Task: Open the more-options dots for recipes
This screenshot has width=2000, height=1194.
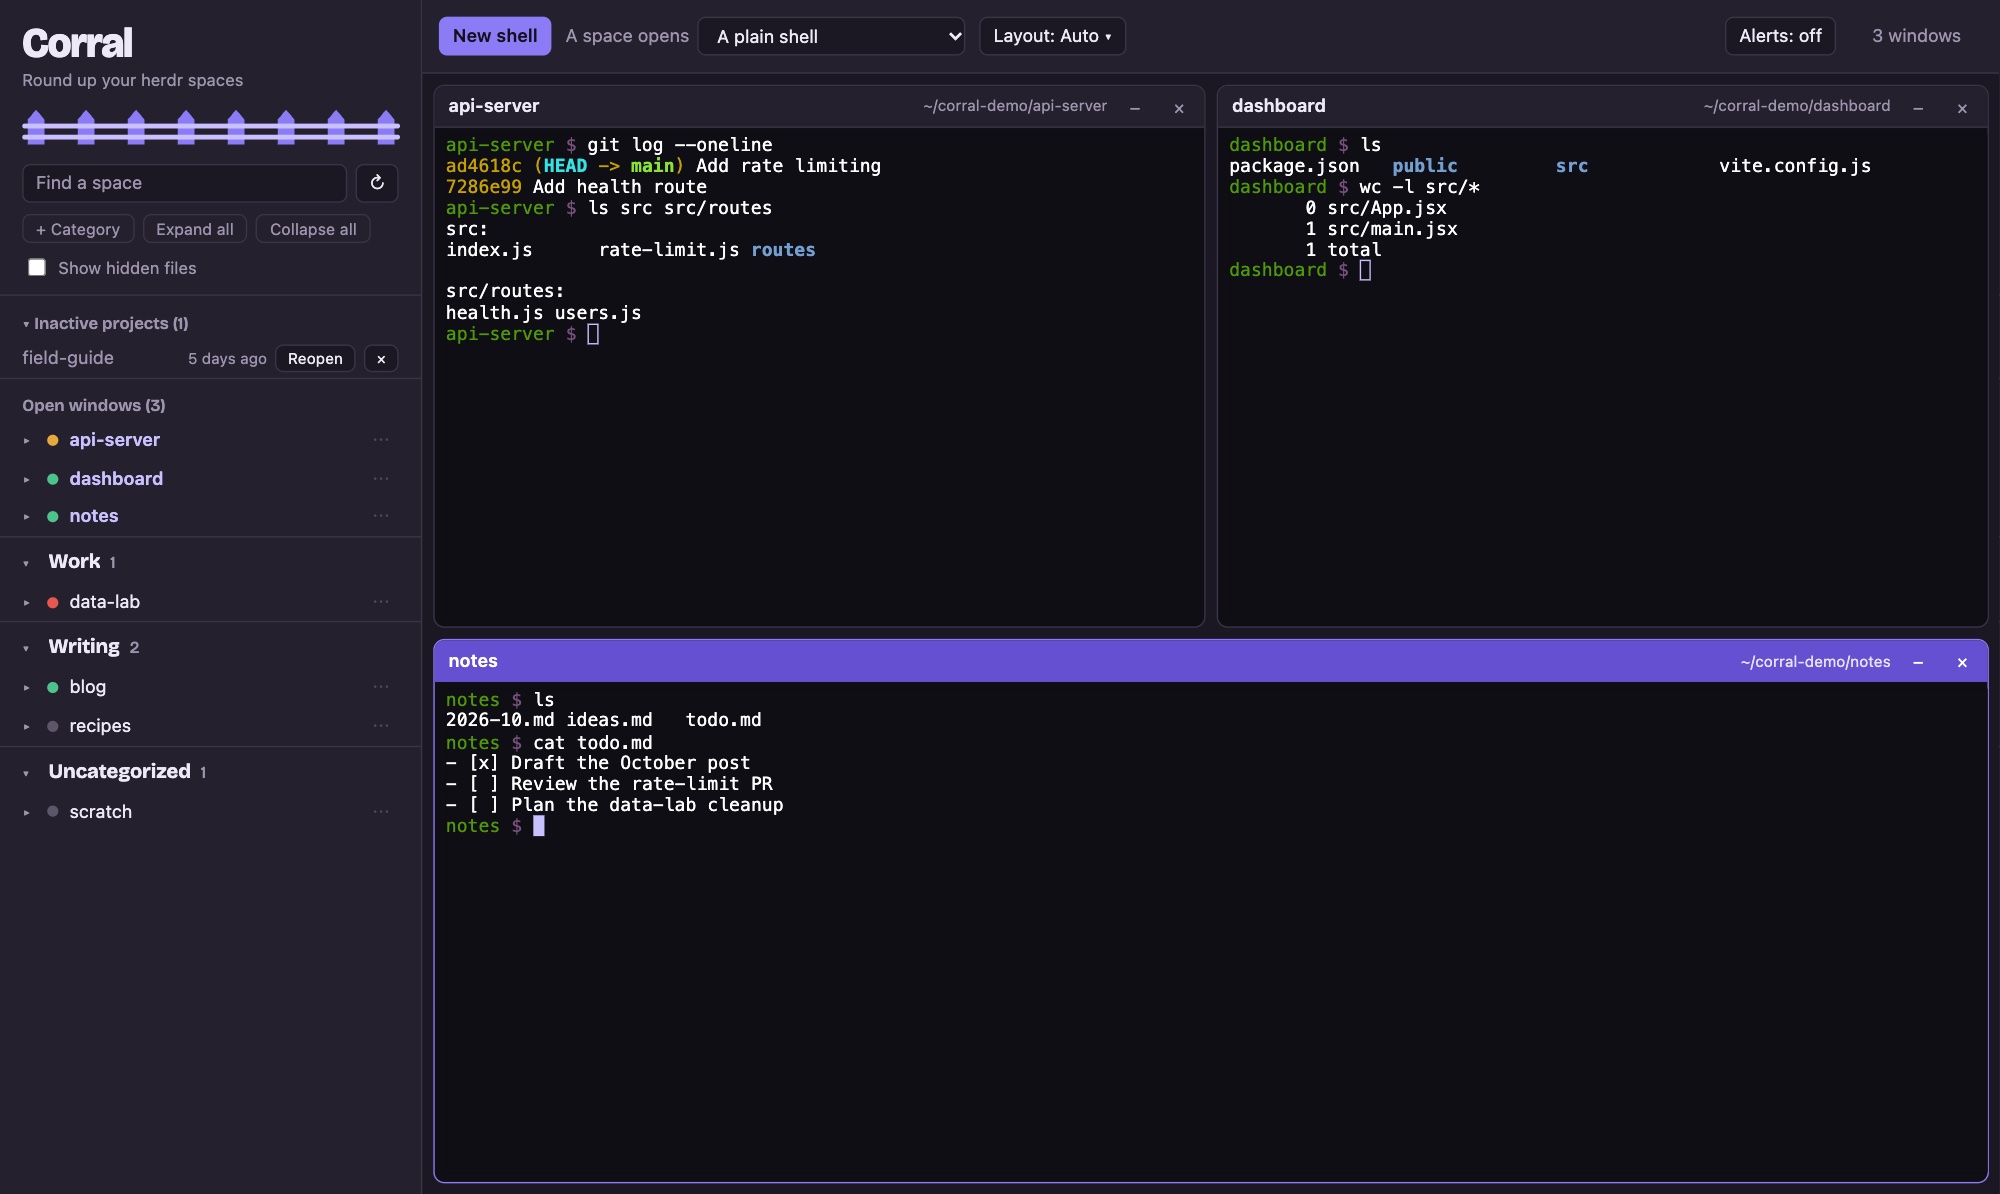Action: point(381,726)
